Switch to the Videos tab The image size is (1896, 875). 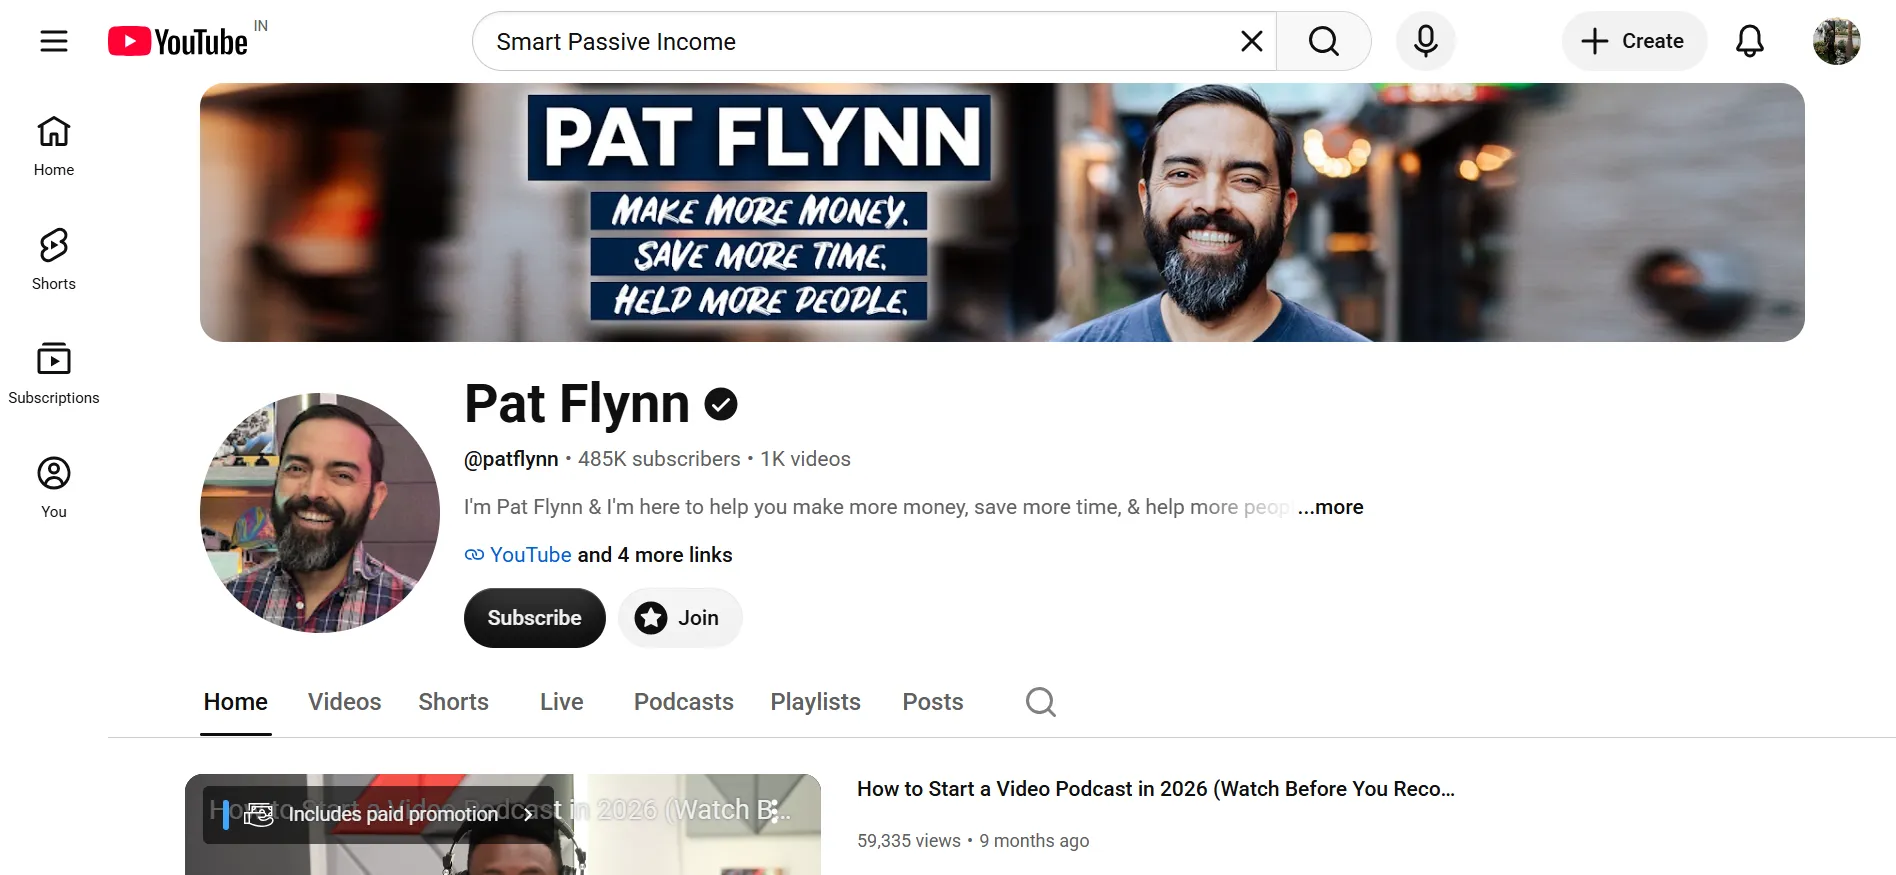345,702
